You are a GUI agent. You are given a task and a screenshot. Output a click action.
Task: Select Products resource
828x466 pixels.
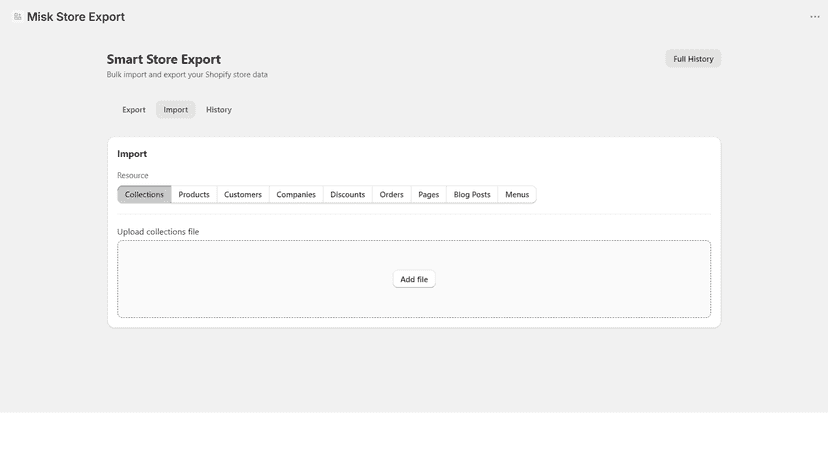pyautogui.click(x=194, y=194)
